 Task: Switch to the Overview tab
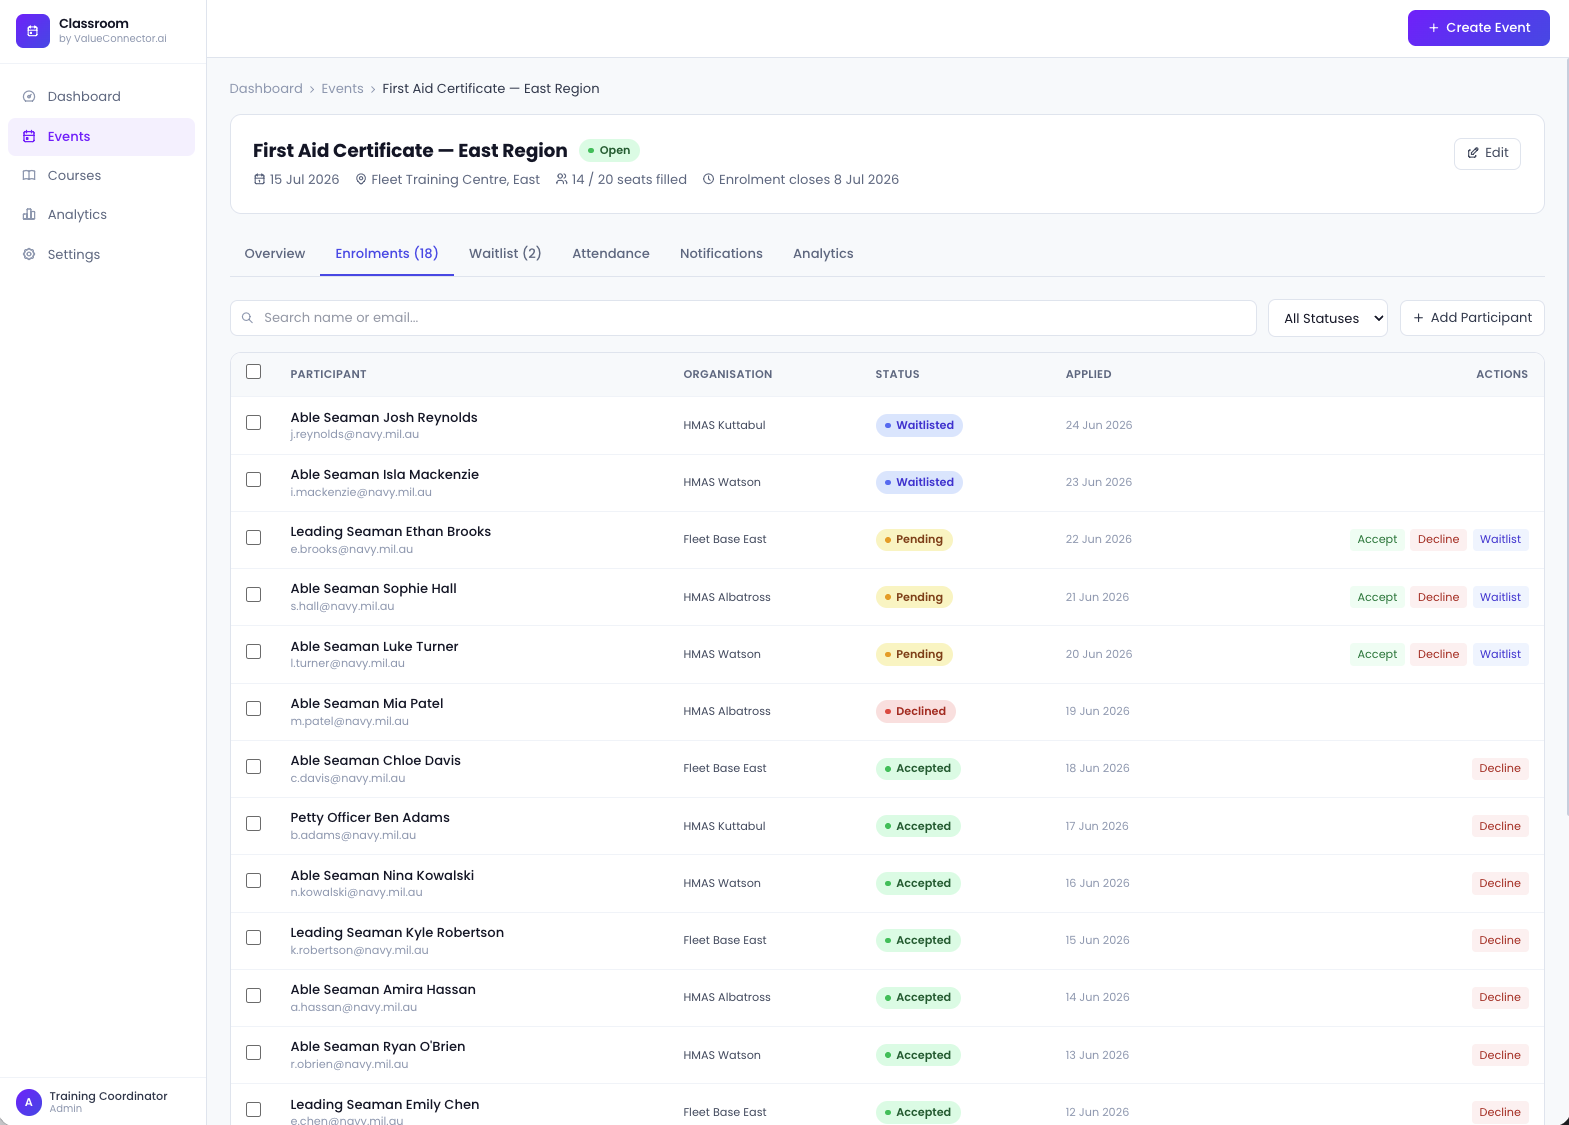(x=275, y=254)
